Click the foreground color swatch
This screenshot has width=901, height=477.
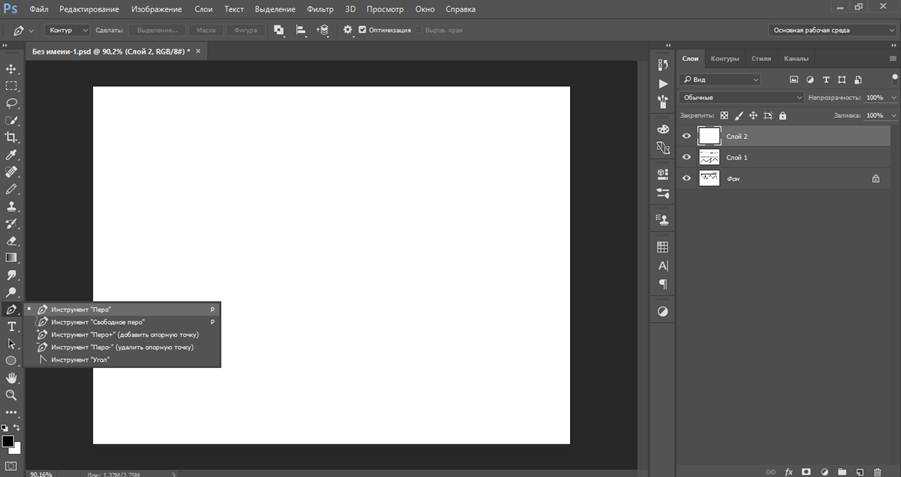click(x=8, y=441)
